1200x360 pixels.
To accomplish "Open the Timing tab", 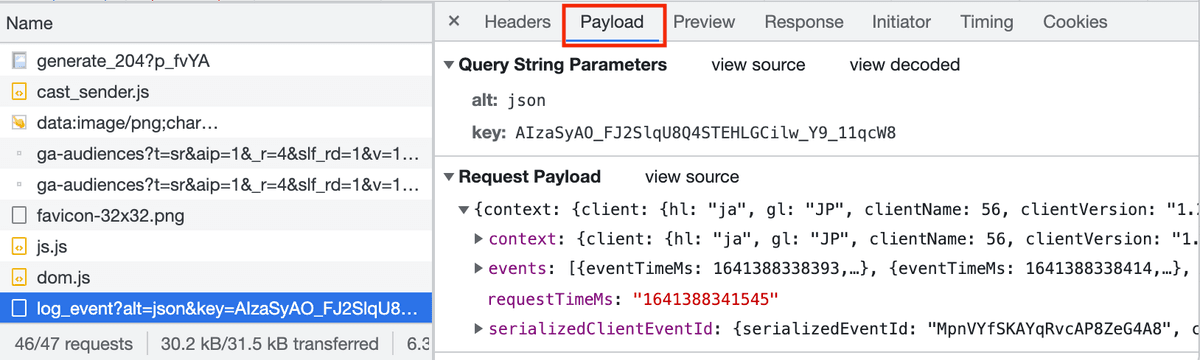I will pos(987,22).
